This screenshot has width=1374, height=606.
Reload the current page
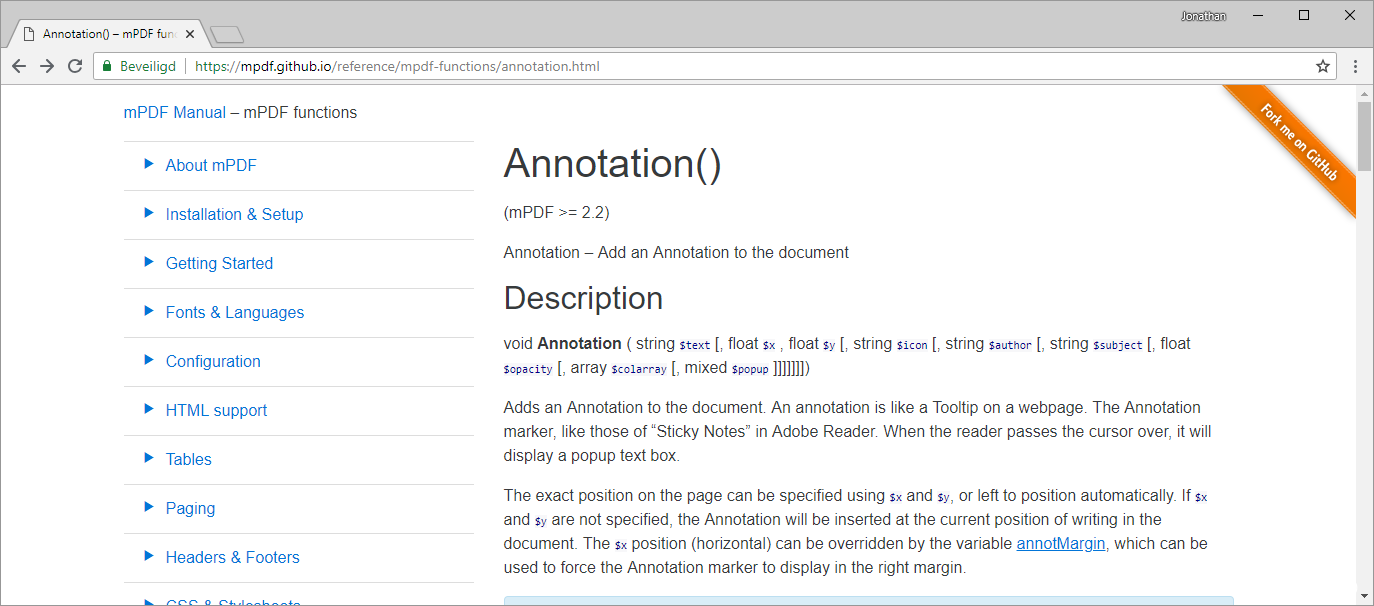click(x=75, y=66)
